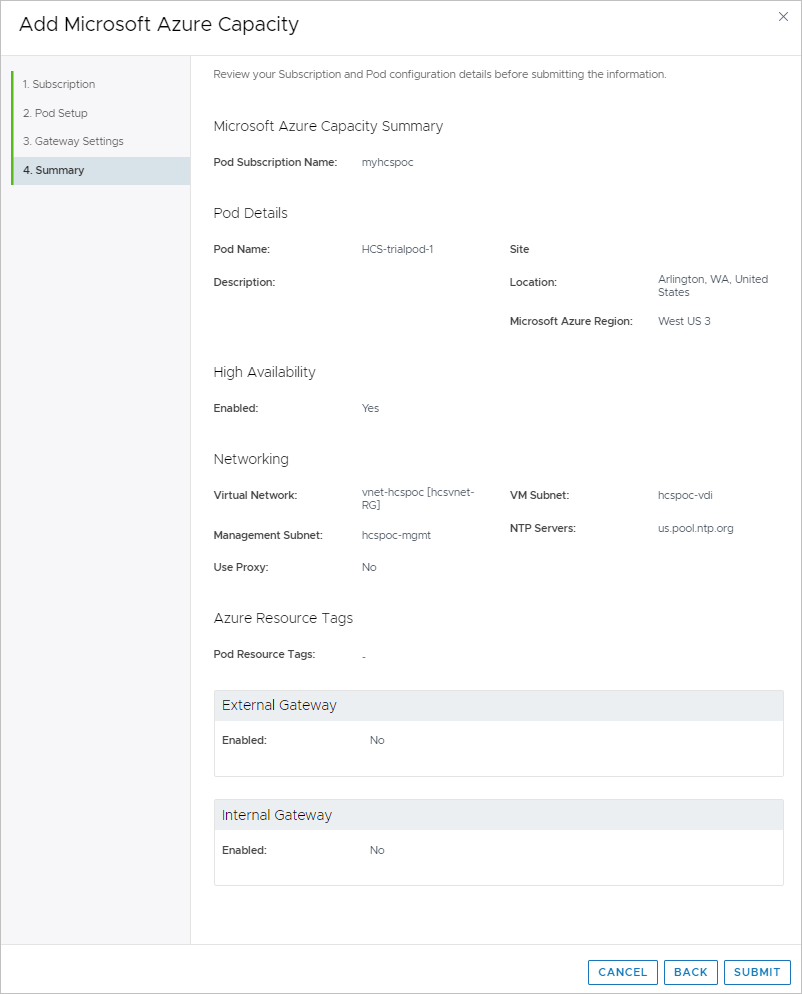
Task: Click the Networking heading
Action: tap(251, 459)
